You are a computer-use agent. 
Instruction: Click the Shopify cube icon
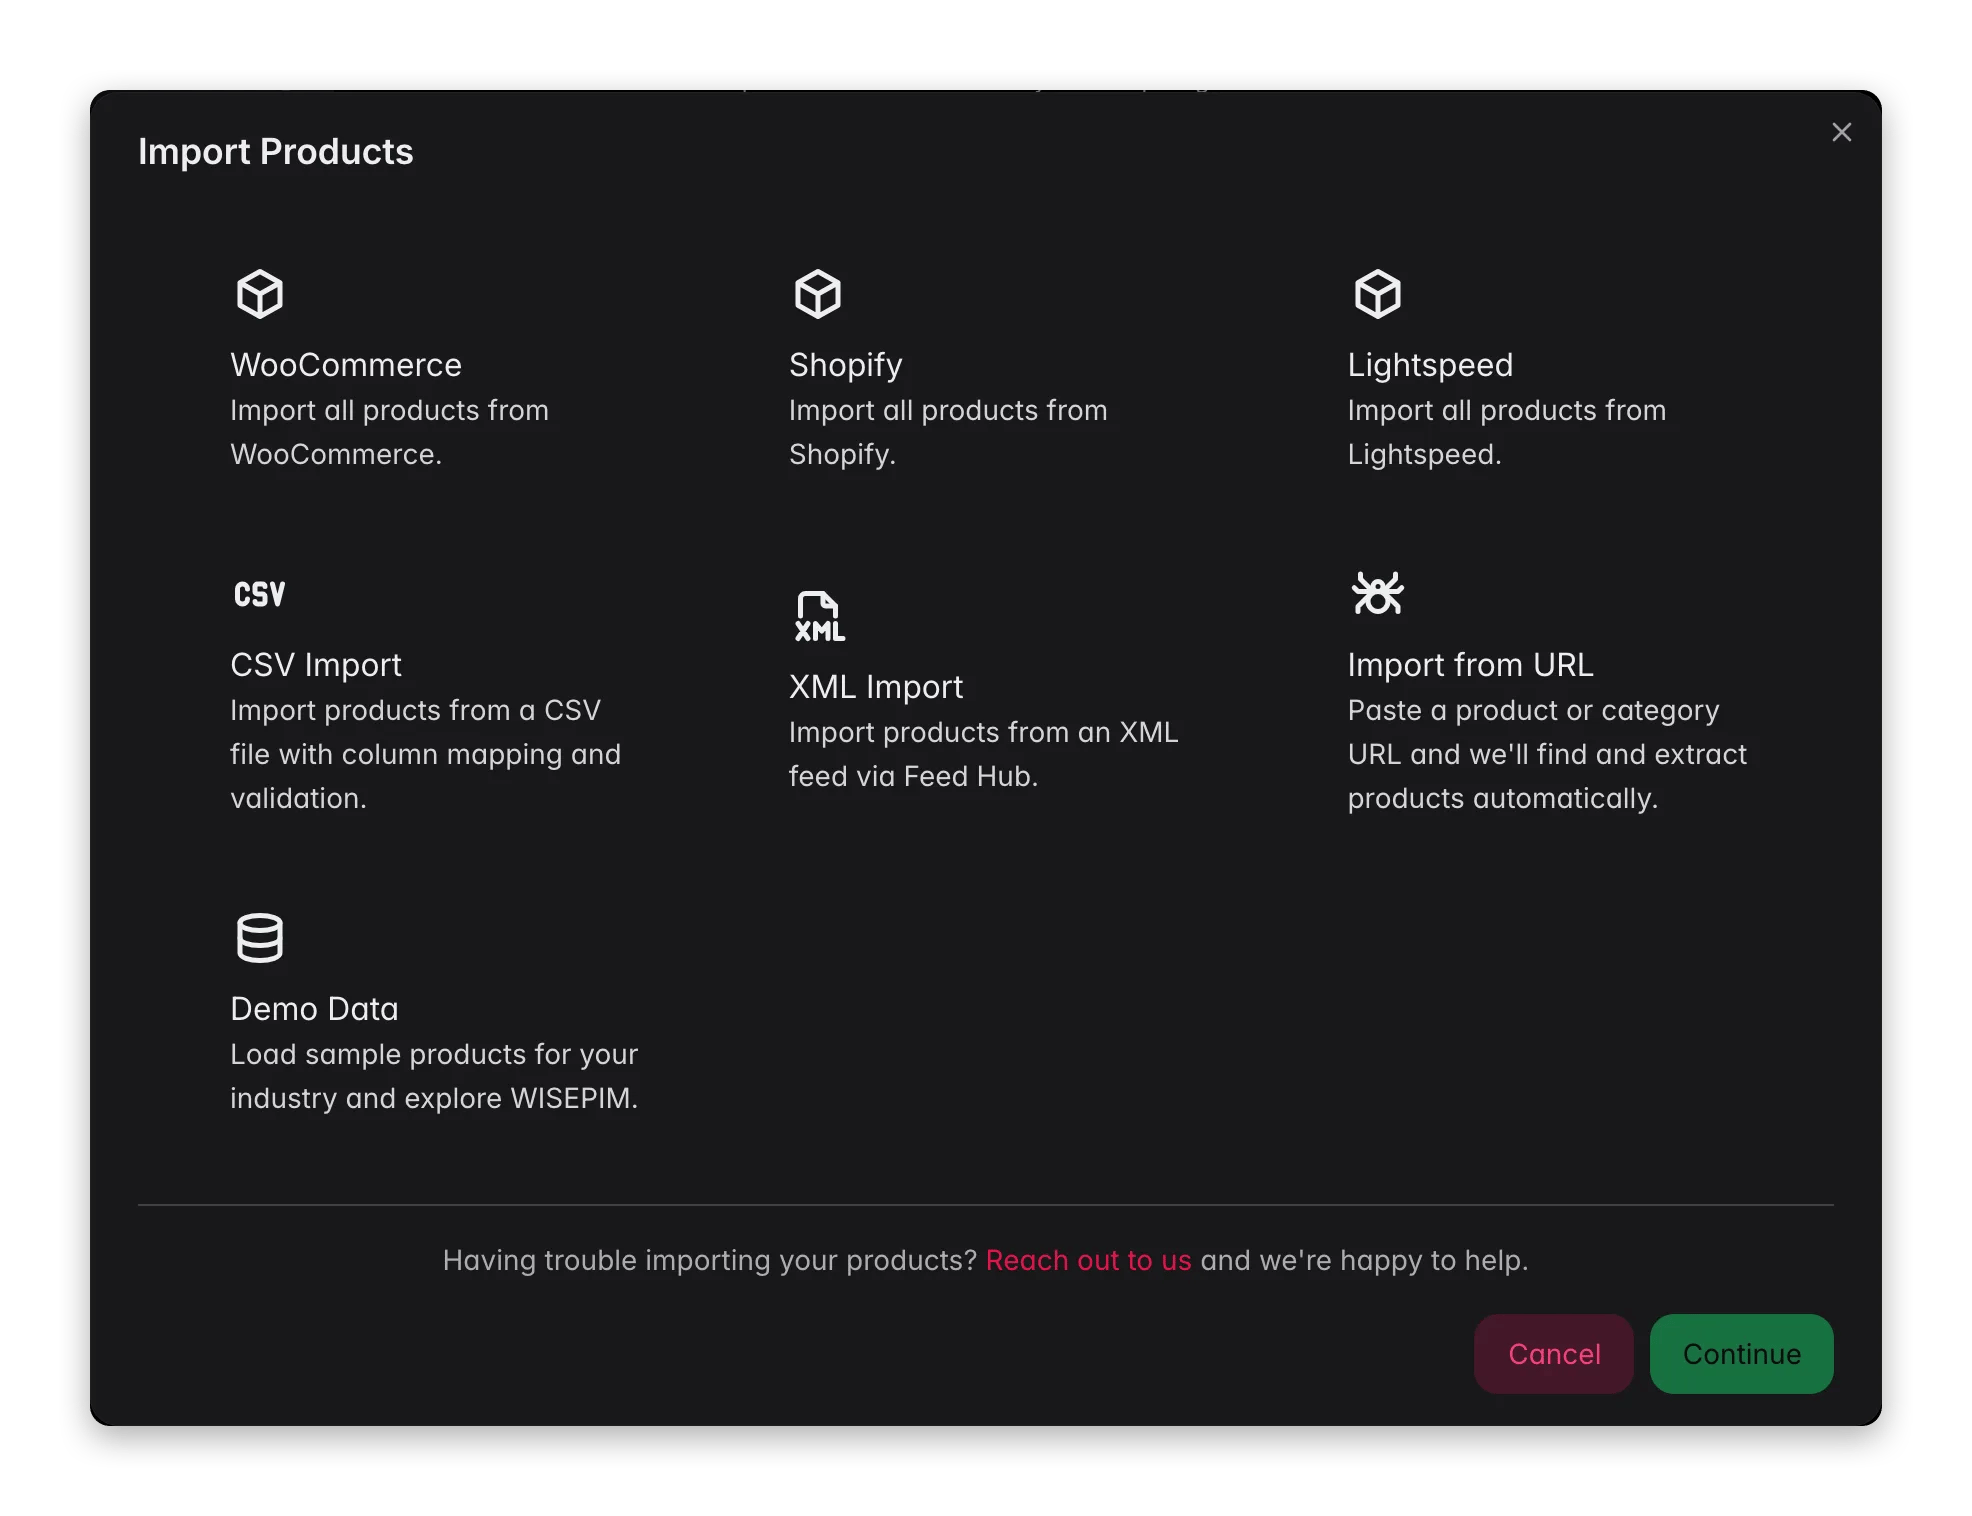tap(818, 294)
